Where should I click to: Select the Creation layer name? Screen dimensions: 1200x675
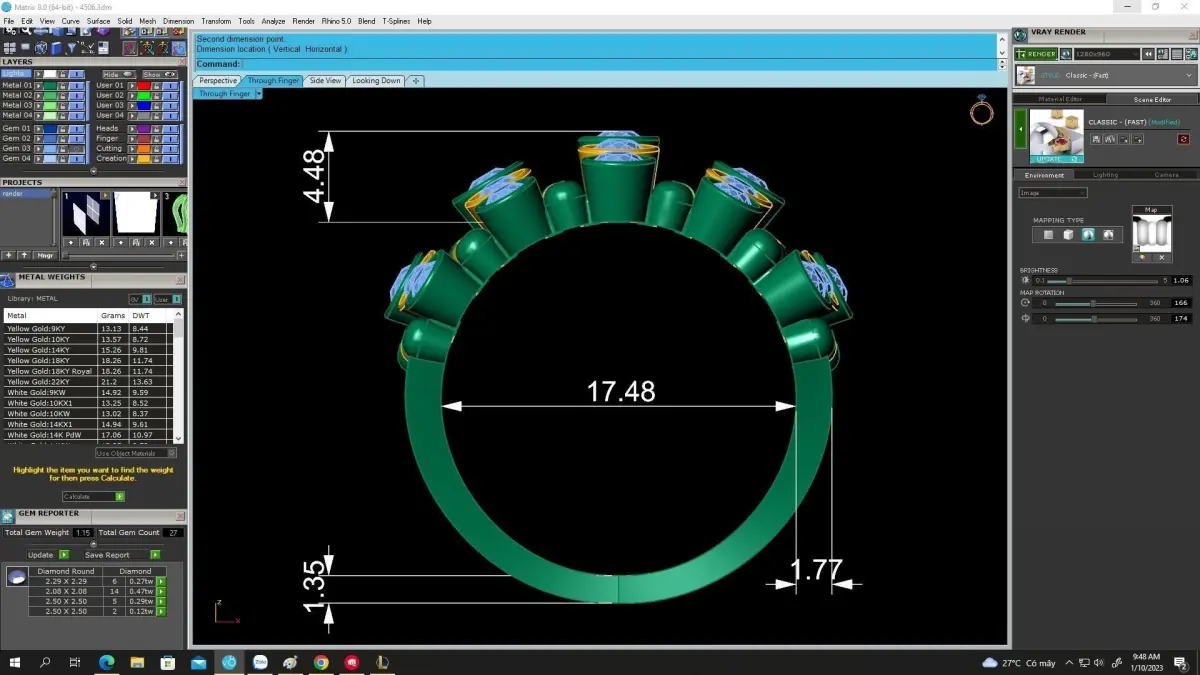click(111, 158)
